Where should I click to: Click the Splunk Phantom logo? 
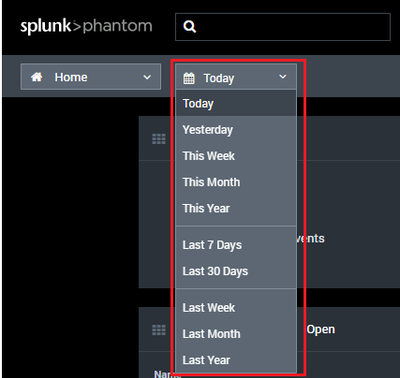(x=86, y=26)
